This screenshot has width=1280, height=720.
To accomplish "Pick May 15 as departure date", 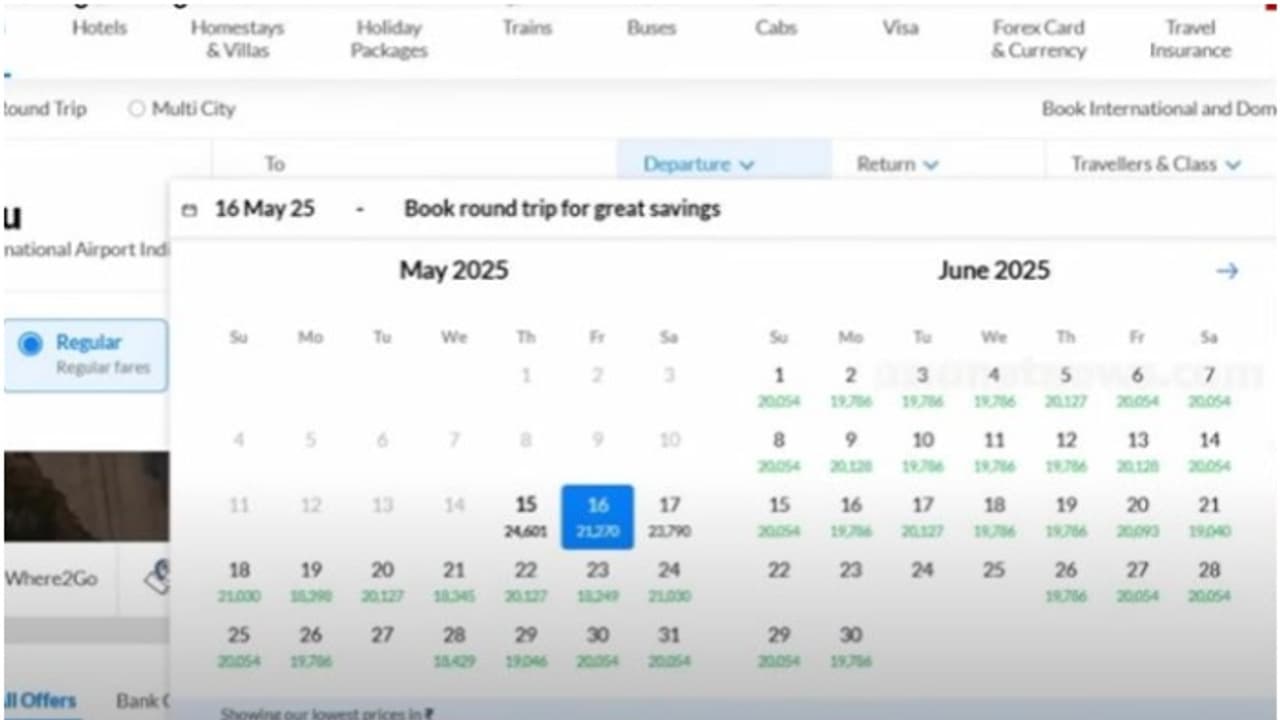I will coord(525,514).
